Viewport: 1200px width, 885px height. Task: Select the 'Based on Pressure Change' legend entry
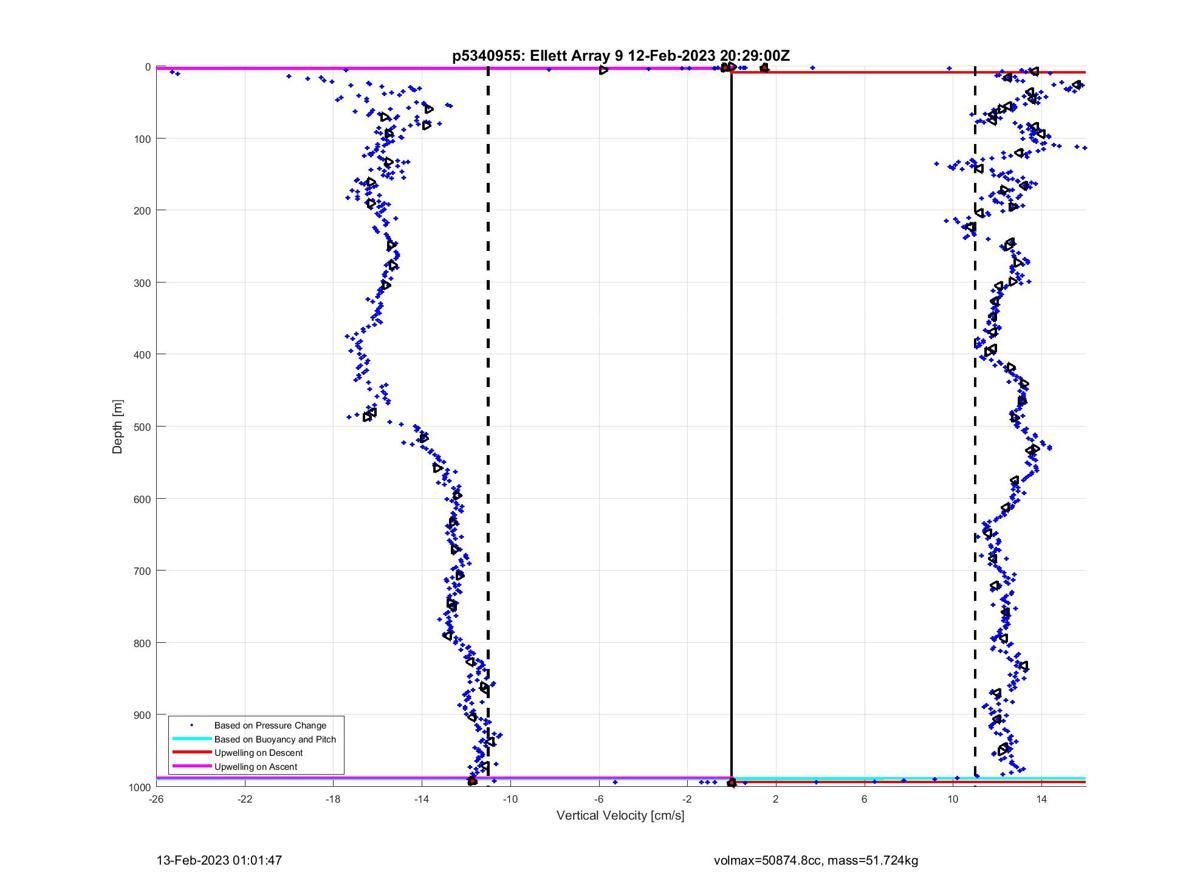tap(270, 725)
